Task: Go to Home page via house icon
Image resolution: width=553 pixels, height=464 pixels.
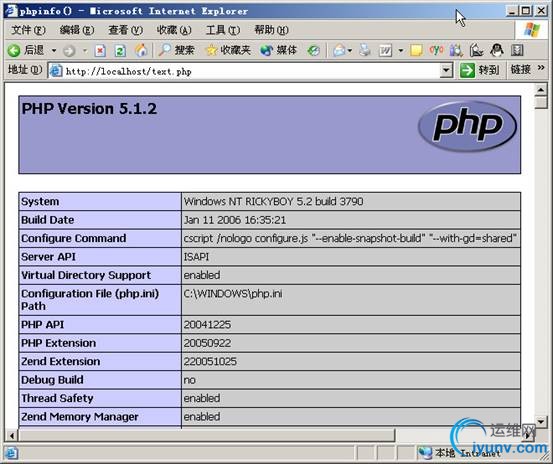Action: point(141,50)
